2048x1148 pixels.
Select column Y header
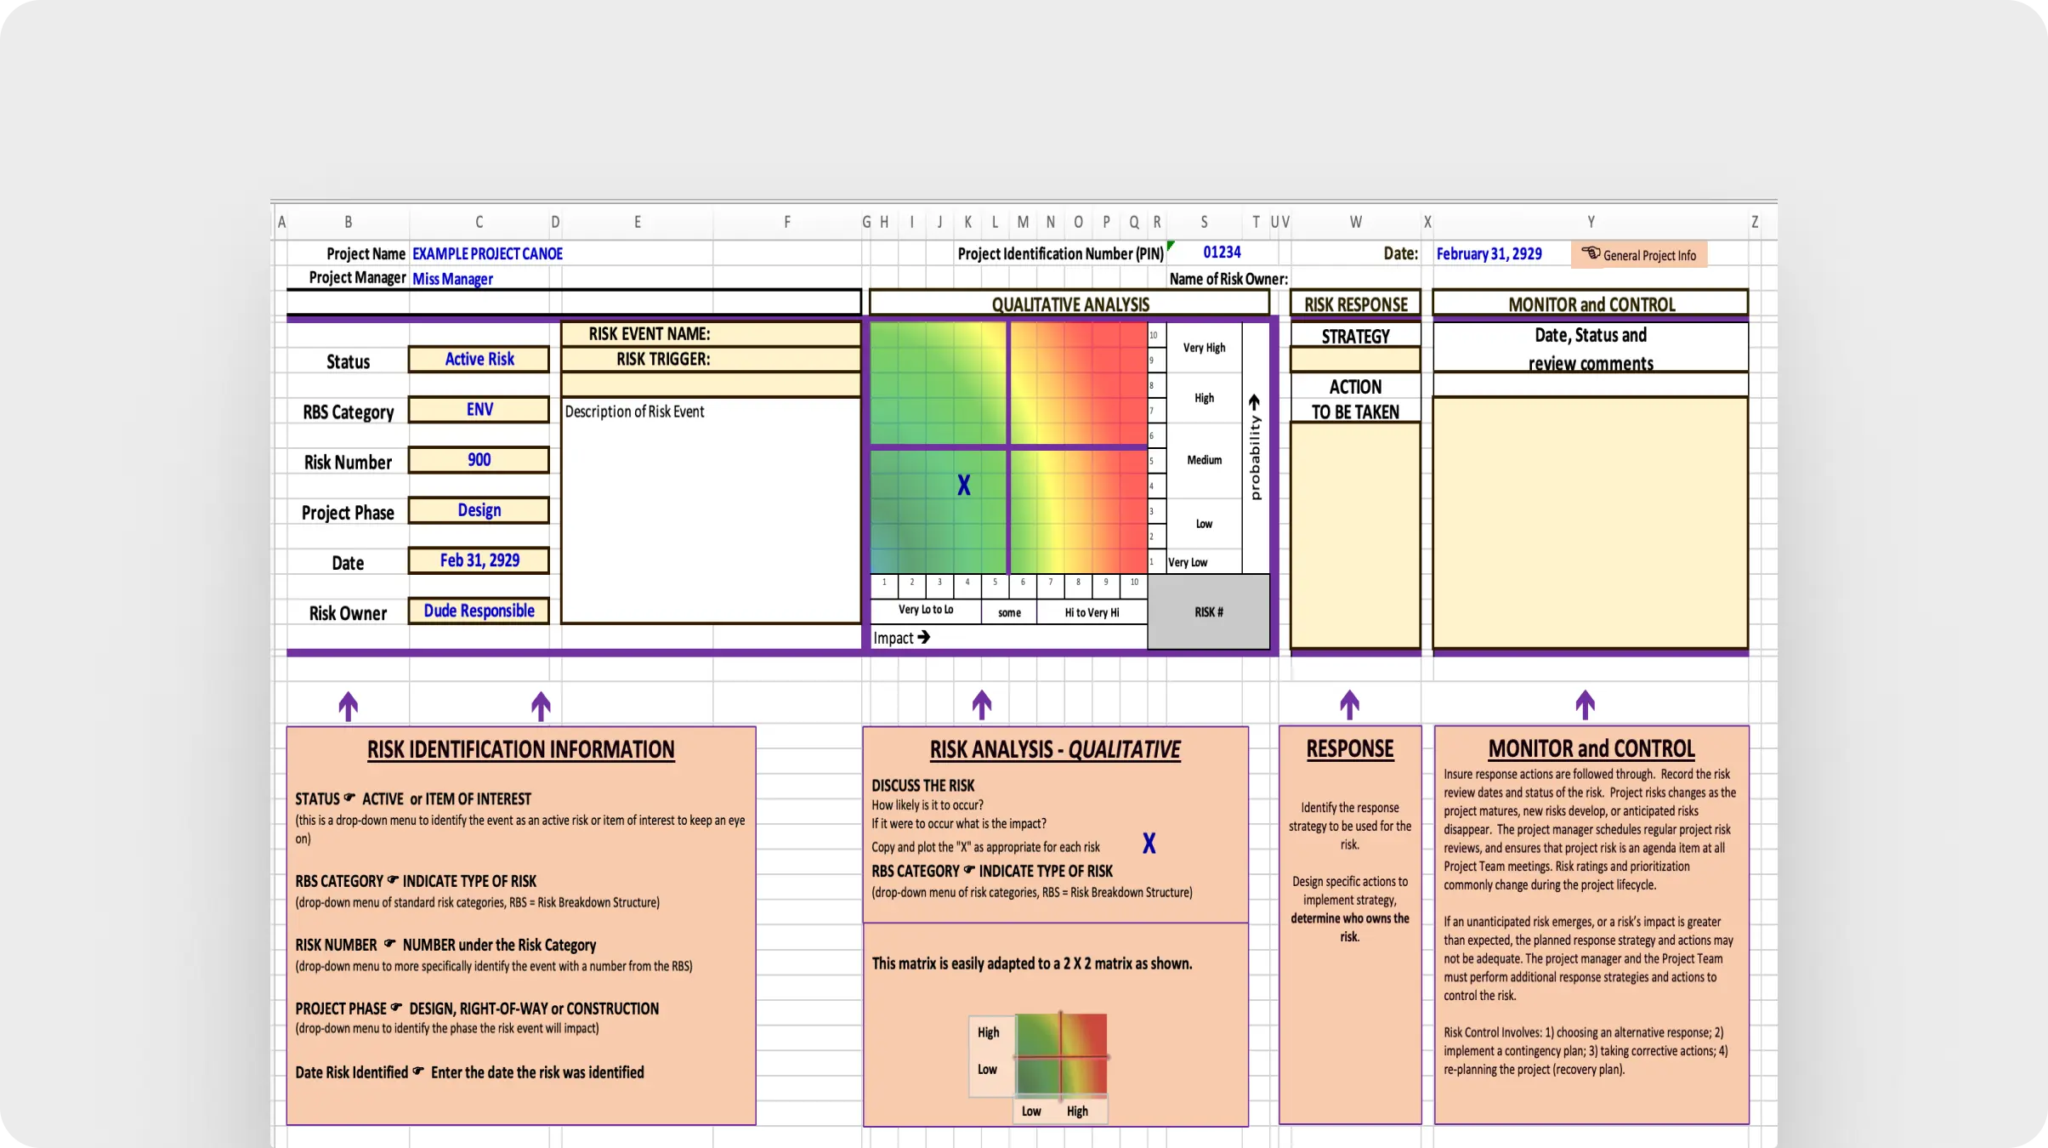click(x=1590, y=222)
